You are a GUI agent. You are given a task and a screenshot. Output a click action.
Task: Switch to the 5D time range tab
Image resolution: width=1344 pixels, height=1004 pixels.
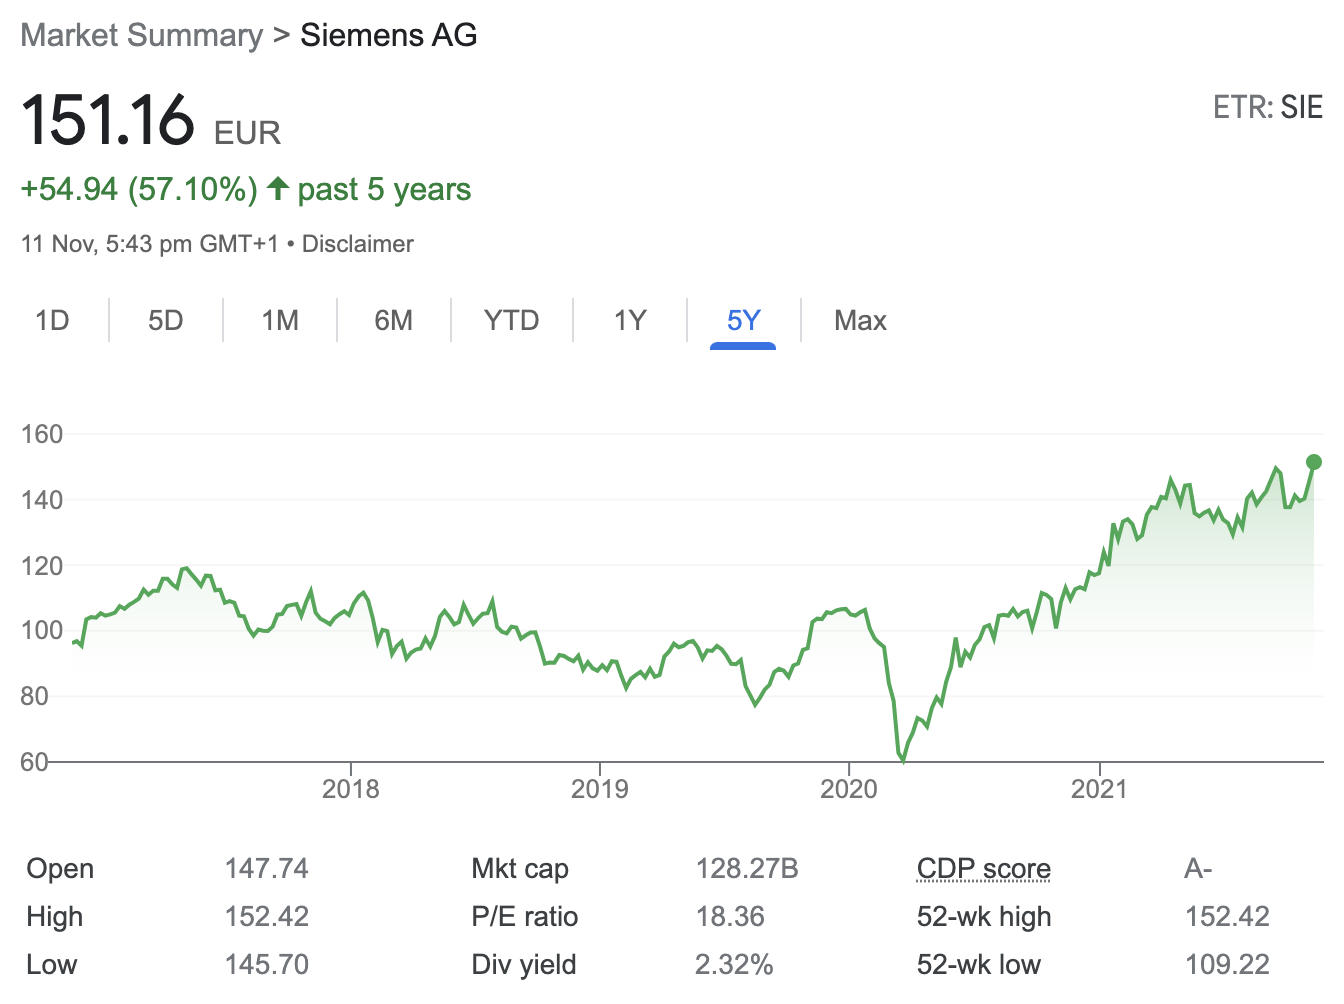(x=166, y=321)
